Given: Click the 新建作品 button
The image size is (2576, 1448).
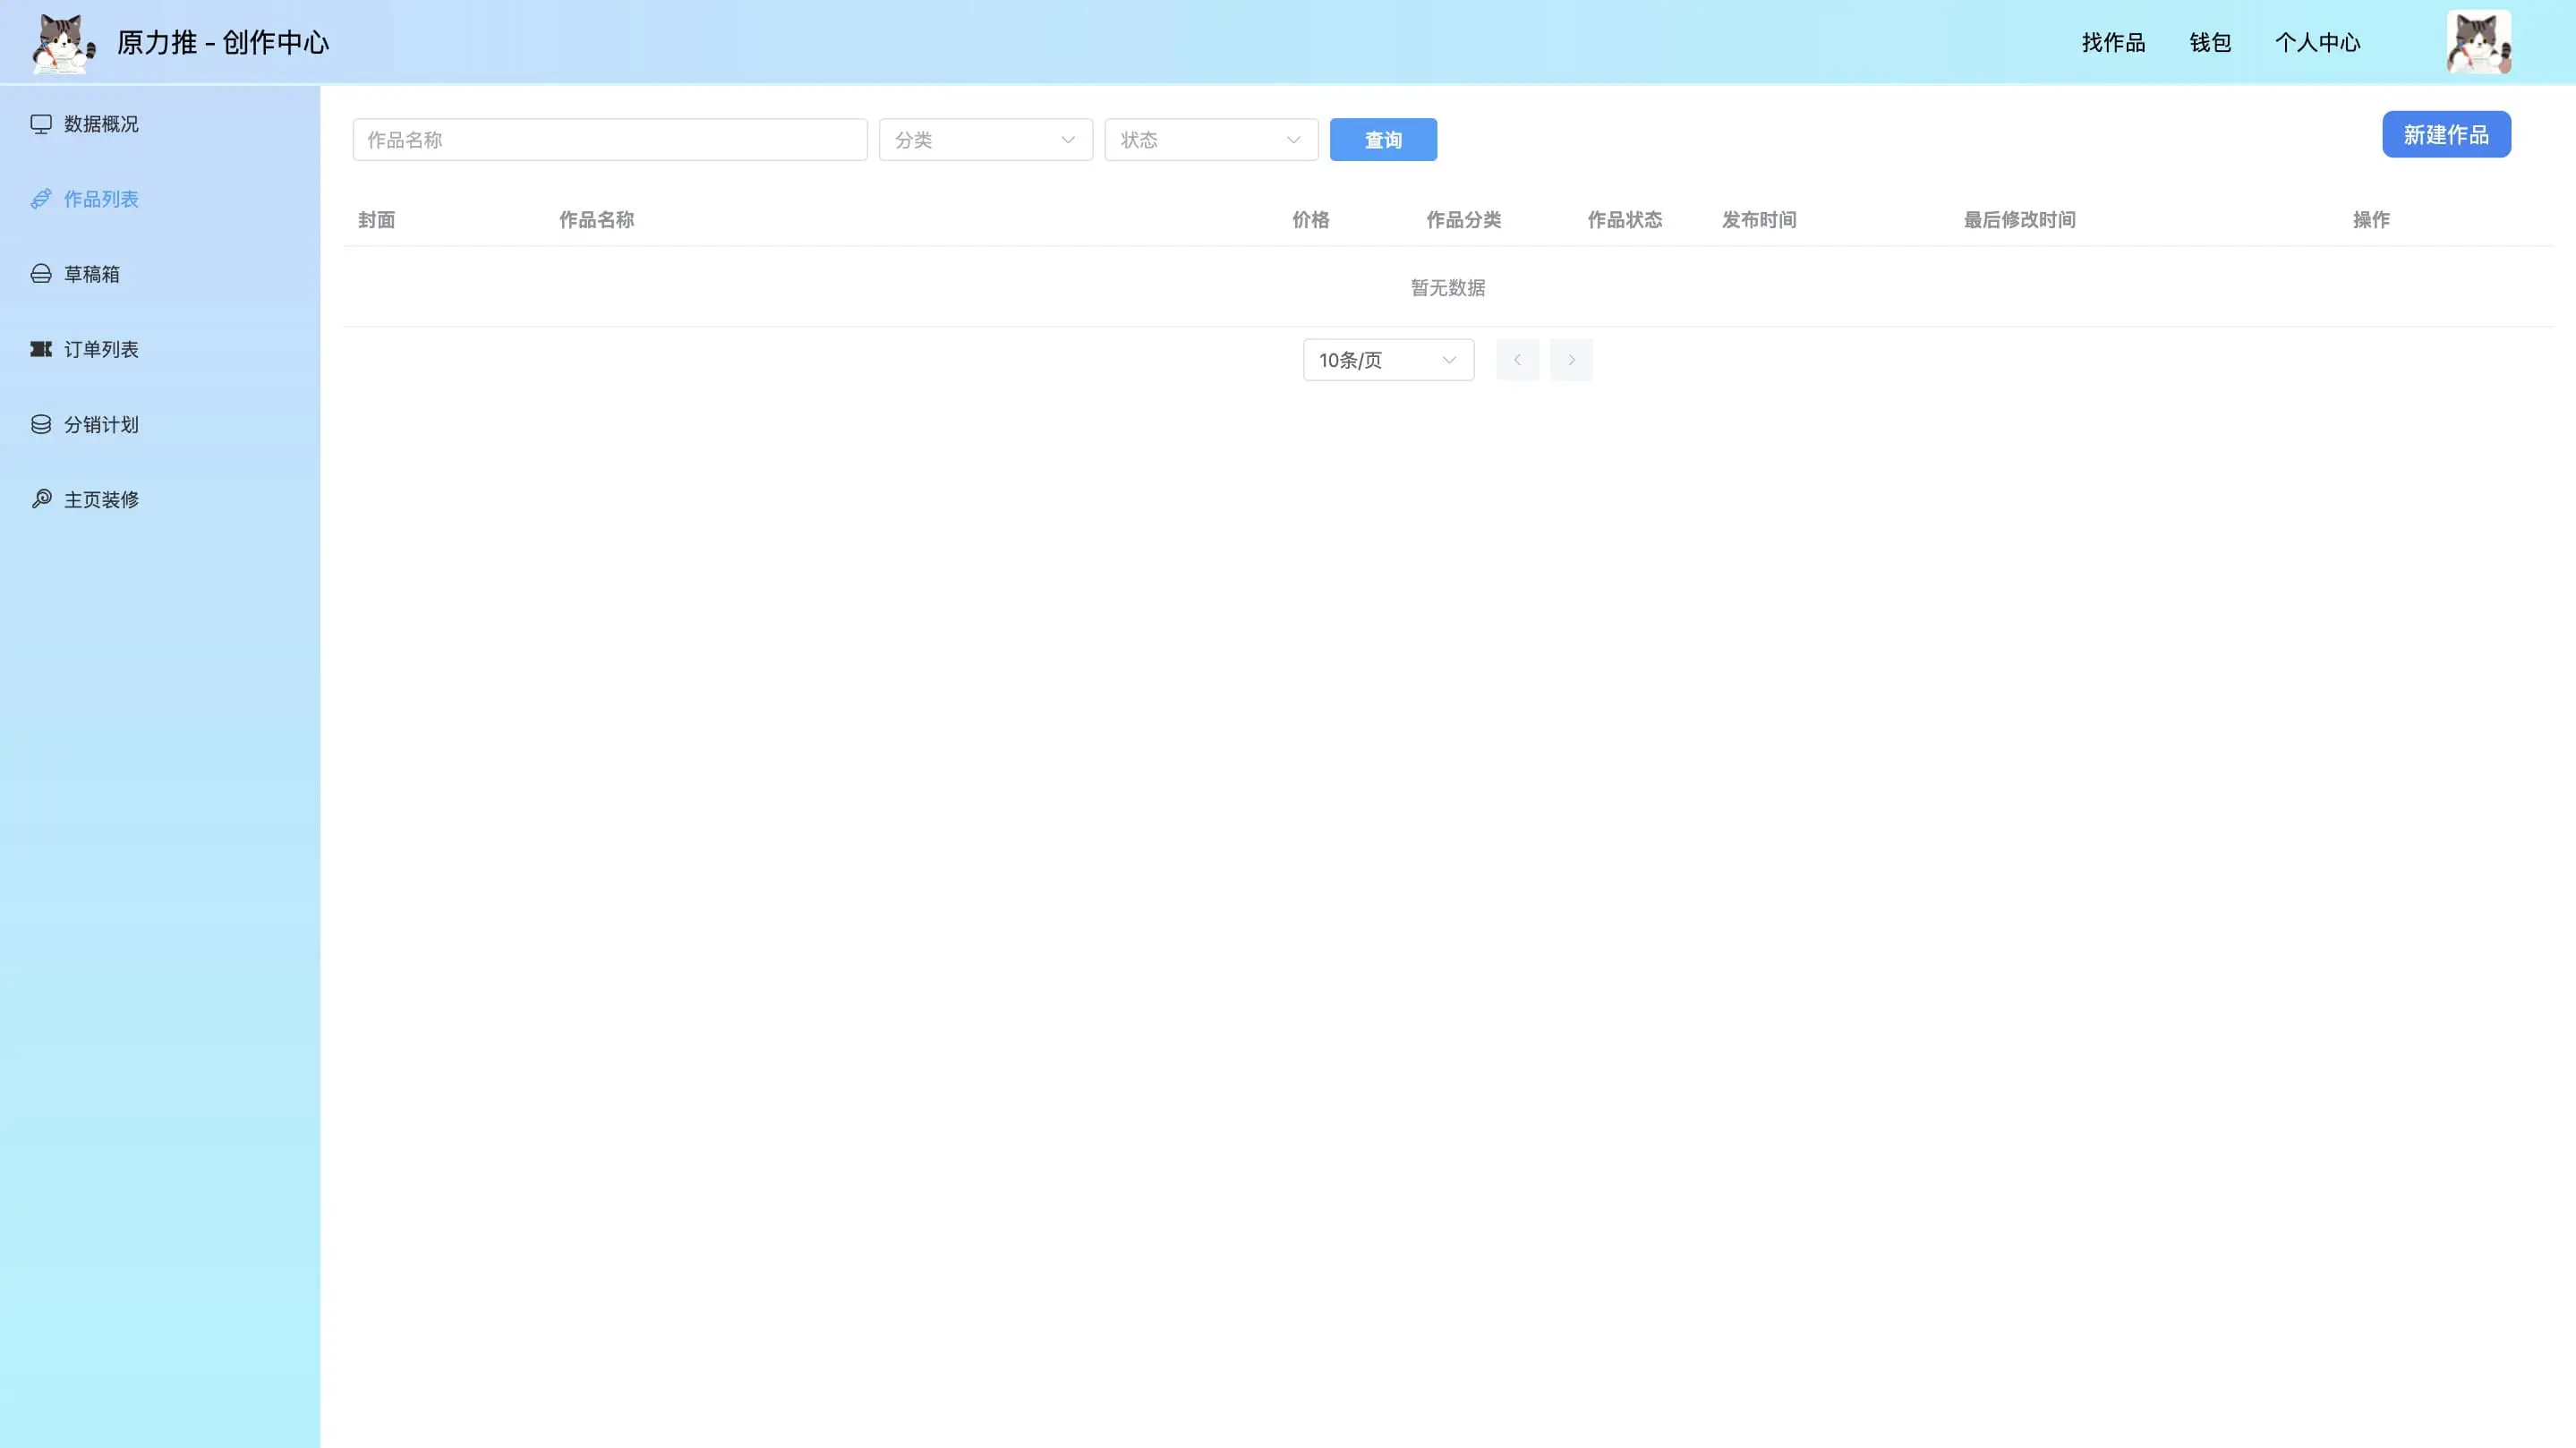Looking at the screenshot, I should click(2446, 135).
